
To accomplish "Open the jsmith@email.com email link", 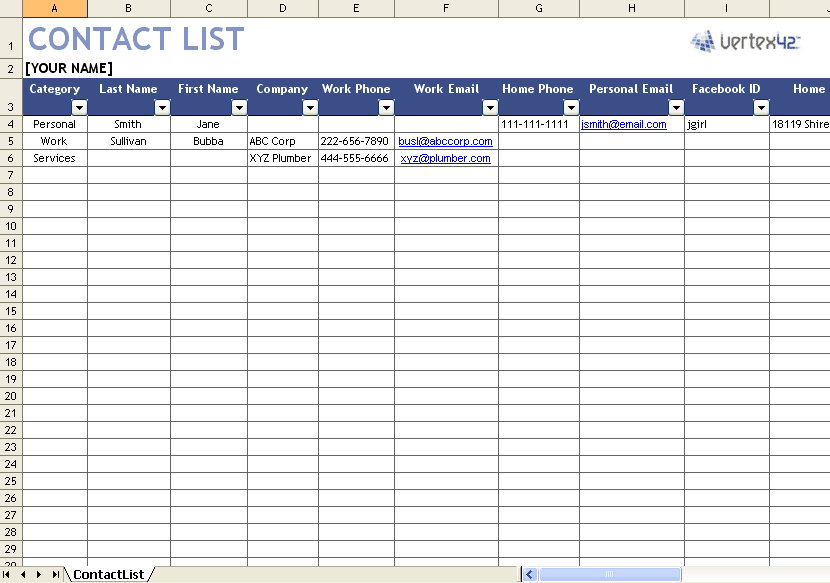I will (x=622, y=124).
